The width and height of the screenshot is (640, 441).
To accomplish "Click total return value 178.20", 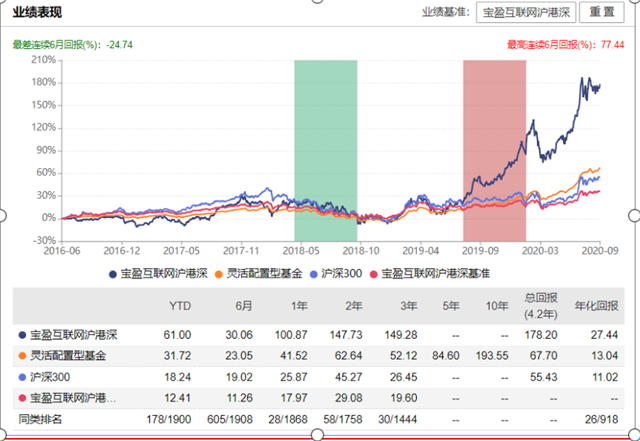I will click(541, 335).
